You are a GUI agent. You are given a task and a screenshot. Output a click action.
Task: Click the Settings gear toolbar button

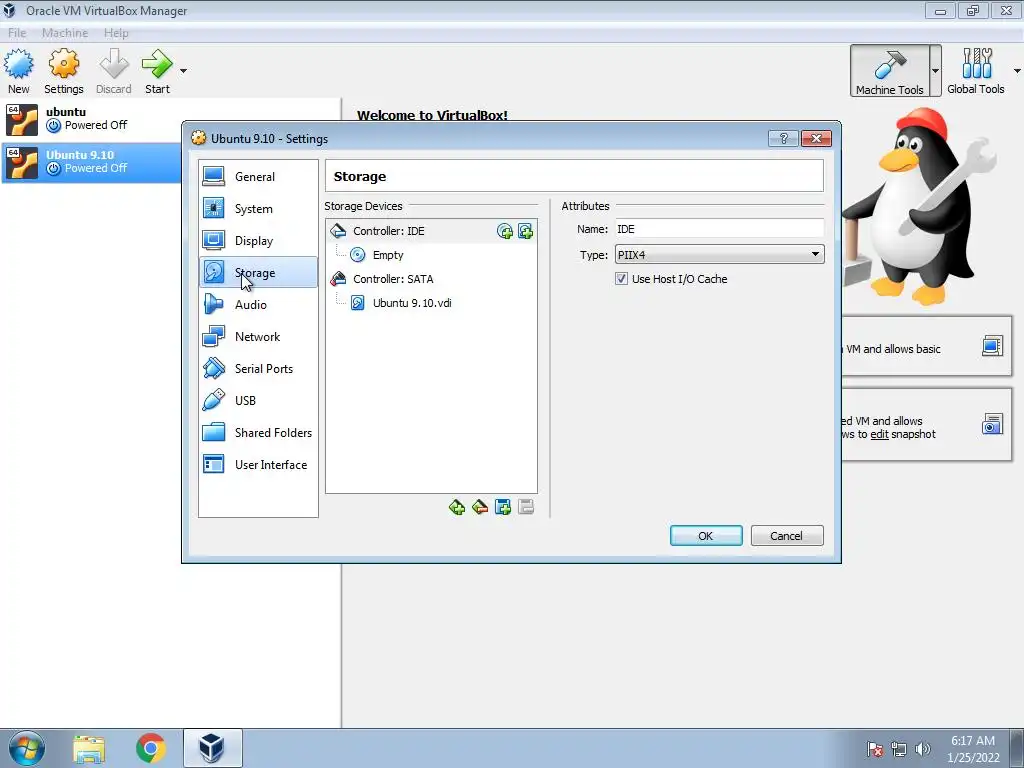[x=63, y=72]
